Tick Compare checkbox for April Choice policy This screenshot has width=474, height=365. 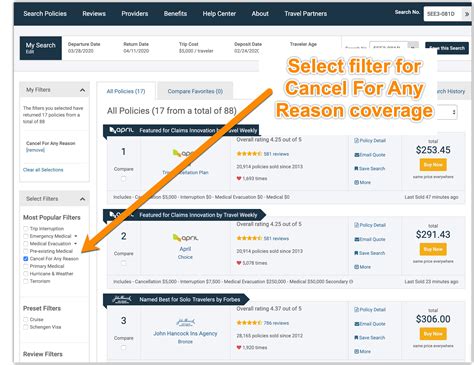123,263
